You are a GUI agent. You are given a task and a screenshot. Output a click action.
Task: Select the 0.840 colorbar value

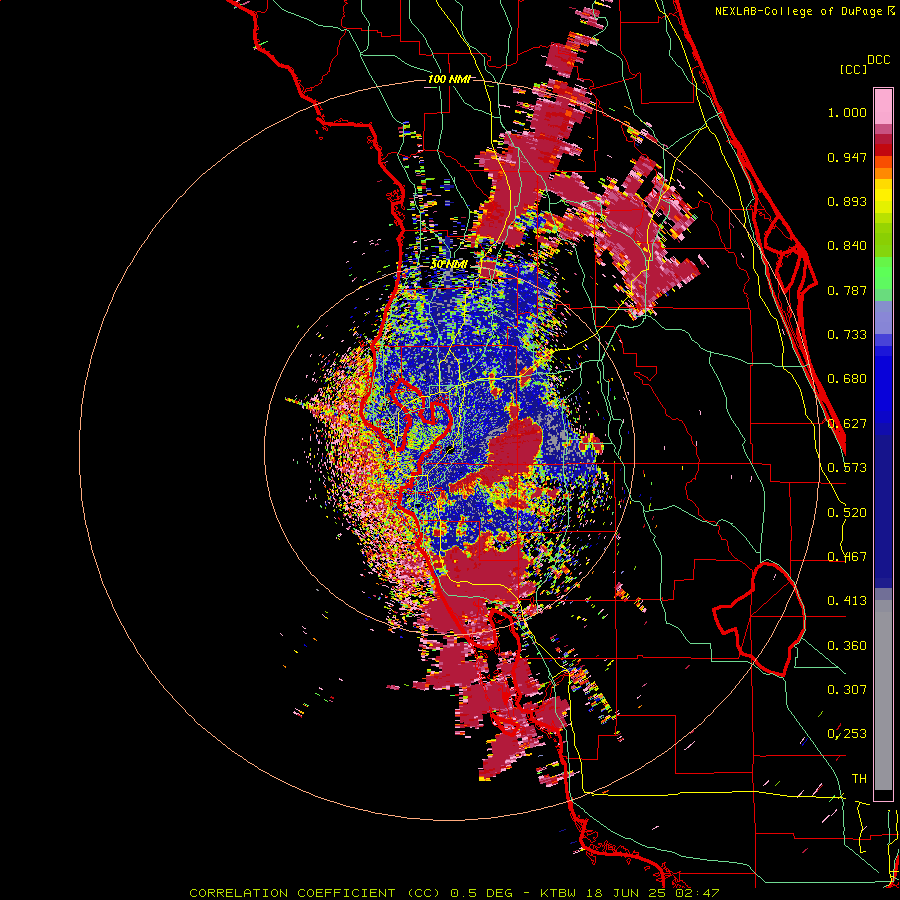pyautogui.click(x=847, y=246)
